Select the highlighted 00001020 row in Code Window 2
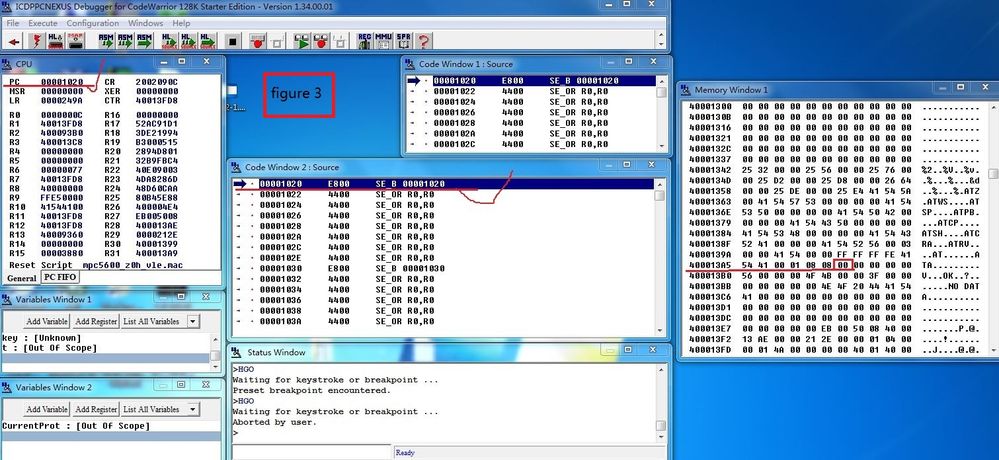Viewport: 999px width, 460px height. click(443, 184)
